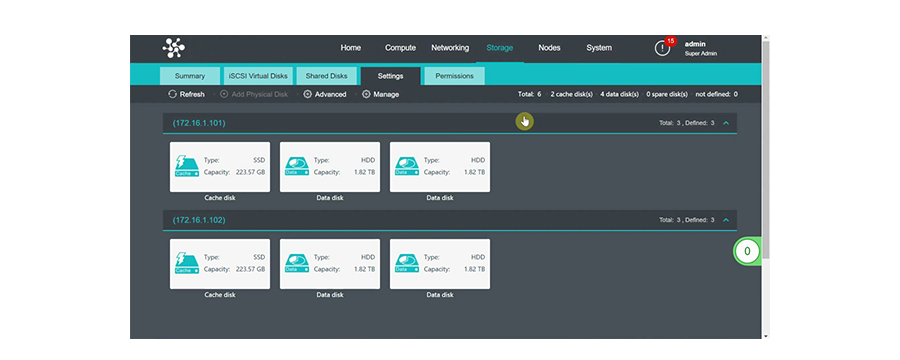
Task: Click the Refresh button label
Action: pyautogui.click(x=192, y=95)
